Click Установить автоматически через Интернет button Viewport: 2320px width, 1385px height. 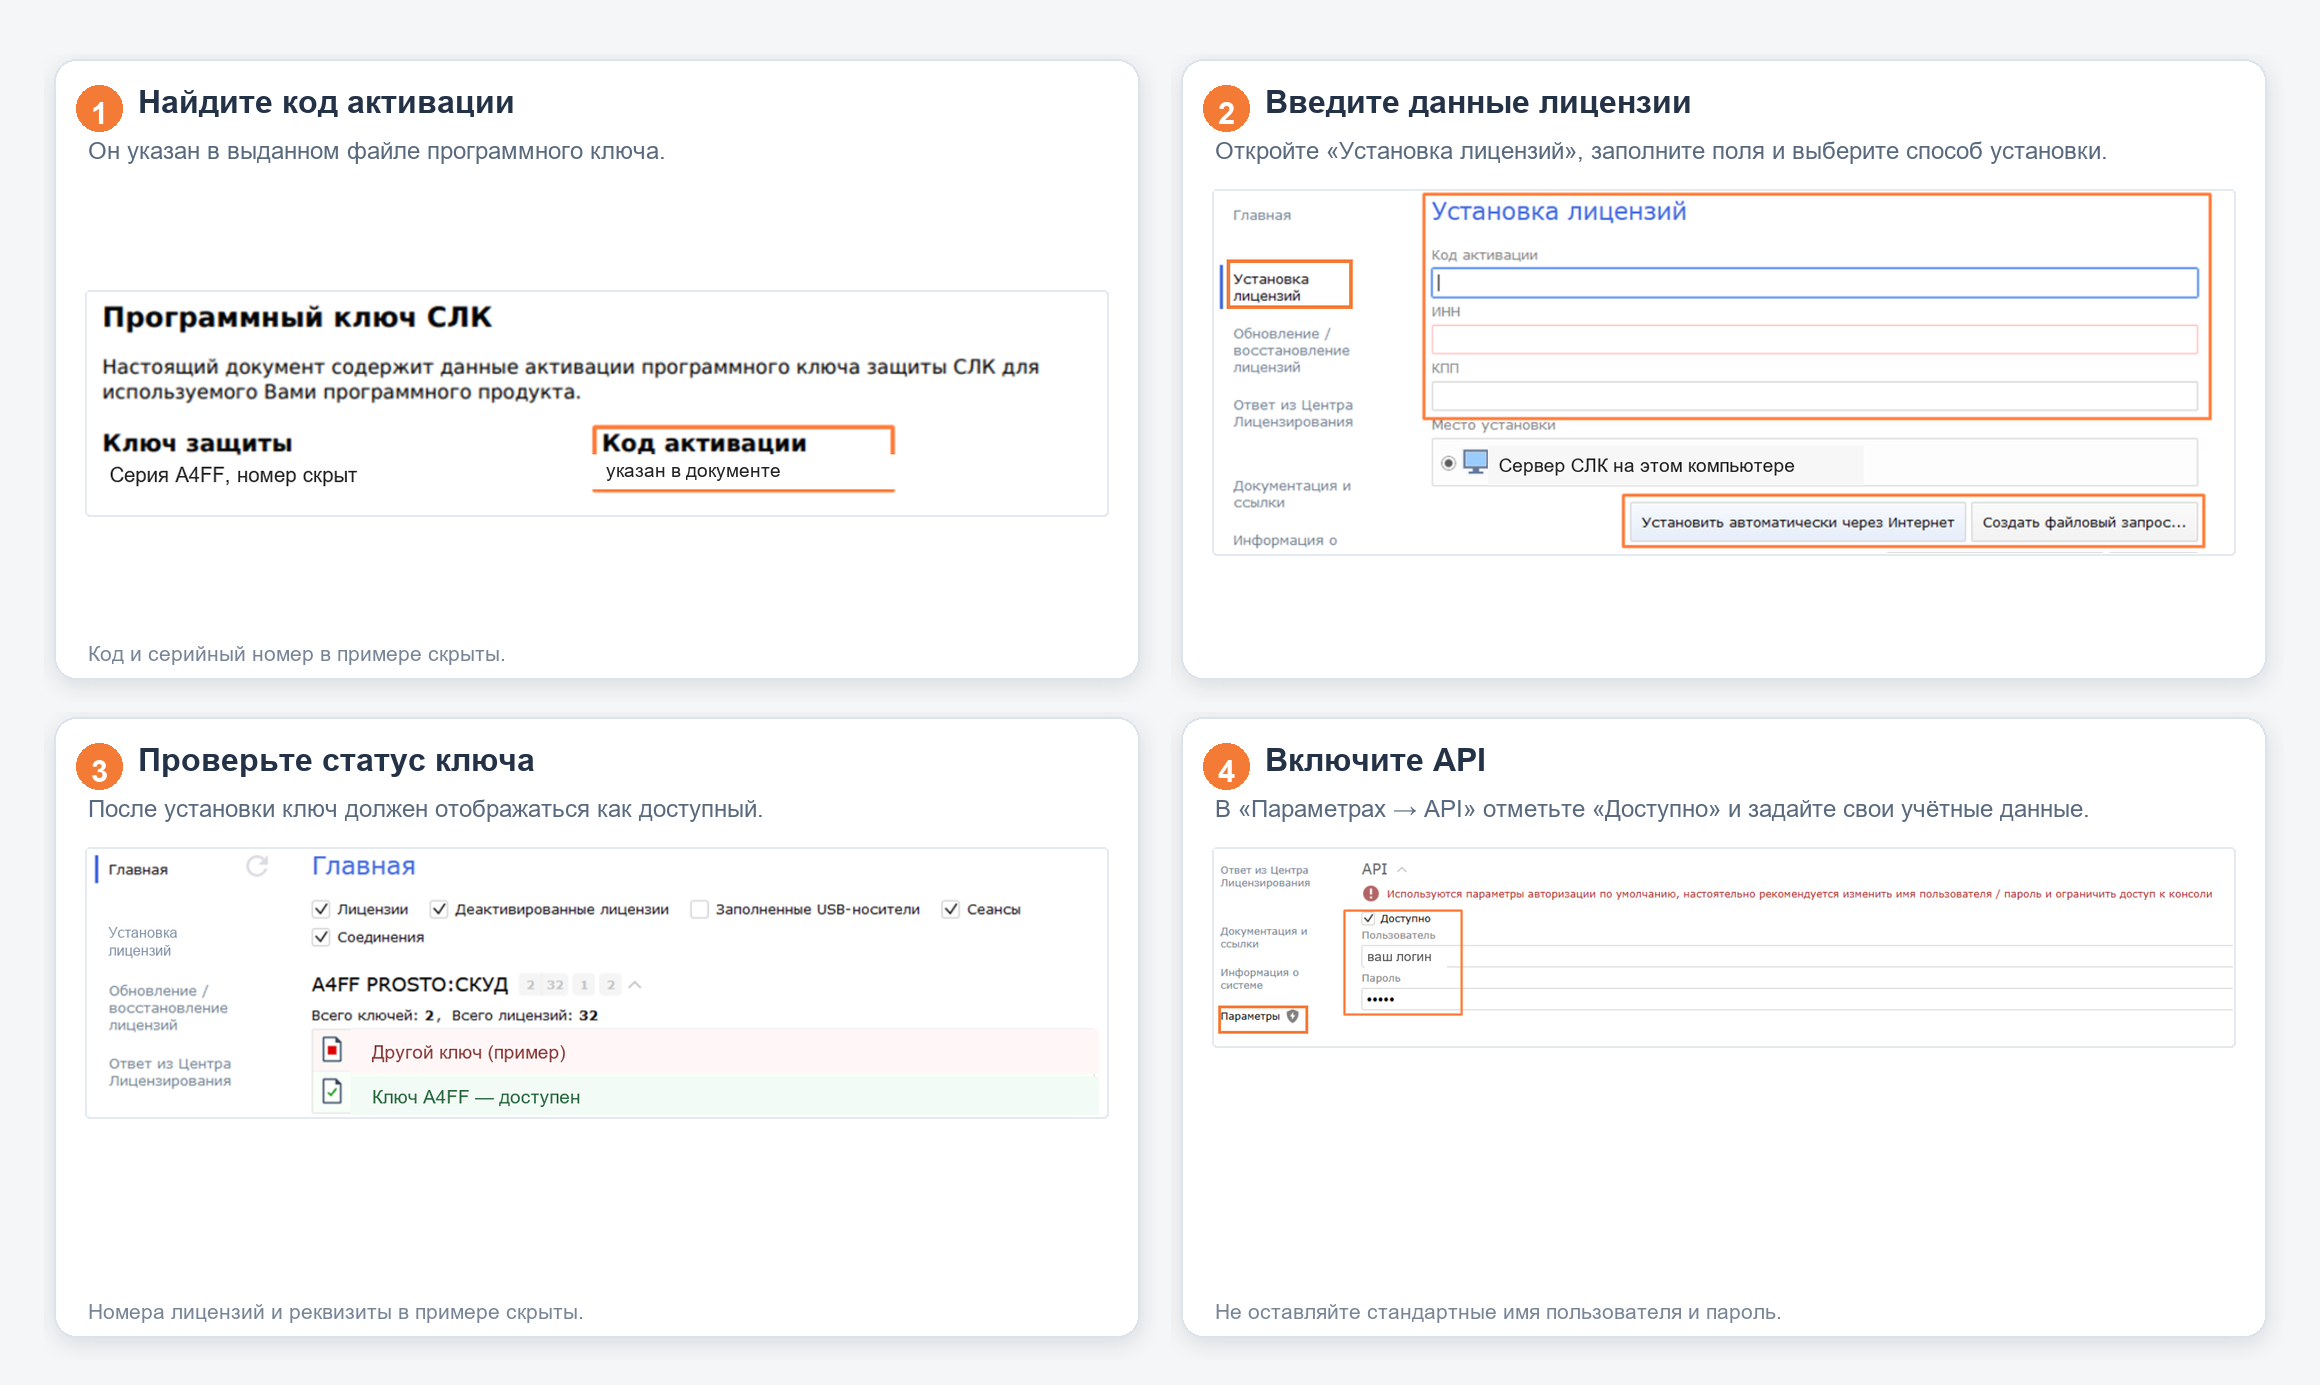[x=1797, y=522]
